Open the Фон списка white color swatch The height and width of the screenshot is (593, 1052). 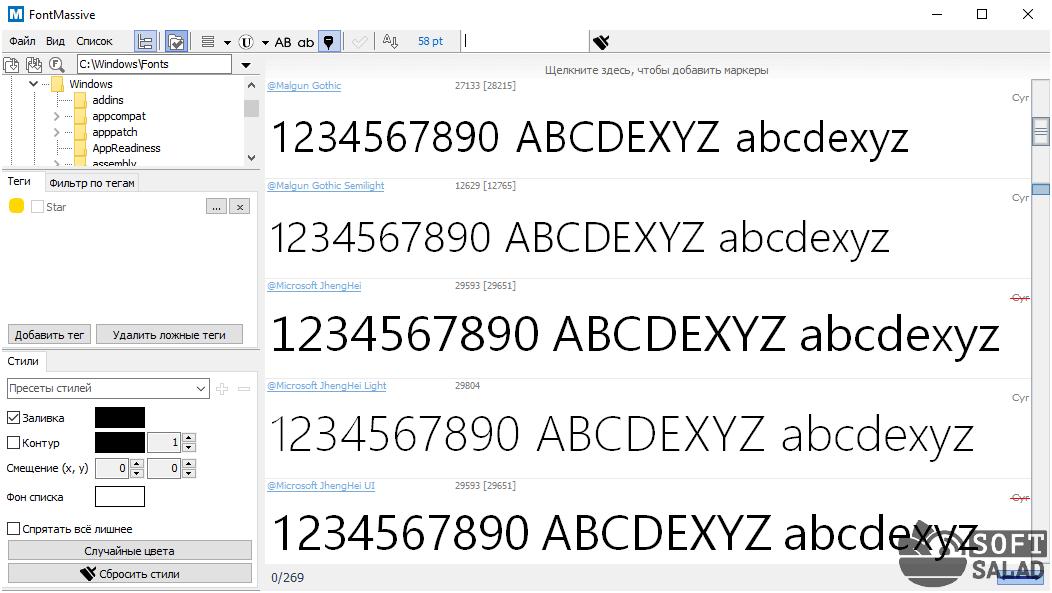[x=119, y=497]
